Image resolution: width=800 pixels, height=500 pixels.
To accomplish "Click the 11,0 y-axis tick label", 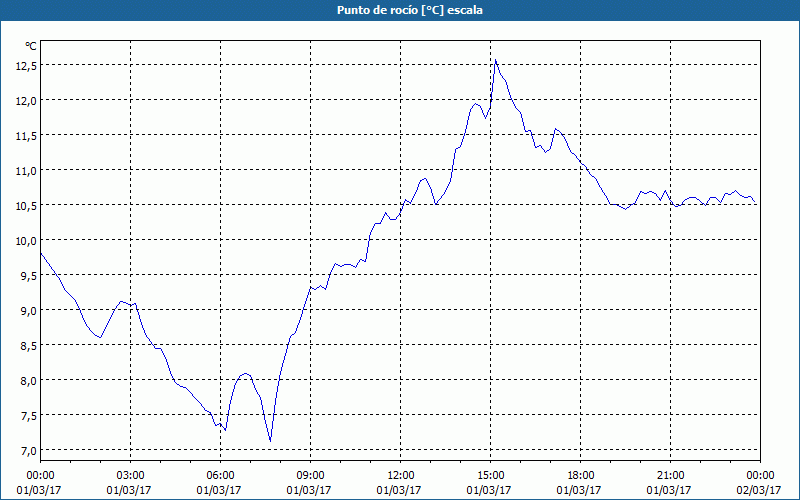I will [x=25, y=171].
